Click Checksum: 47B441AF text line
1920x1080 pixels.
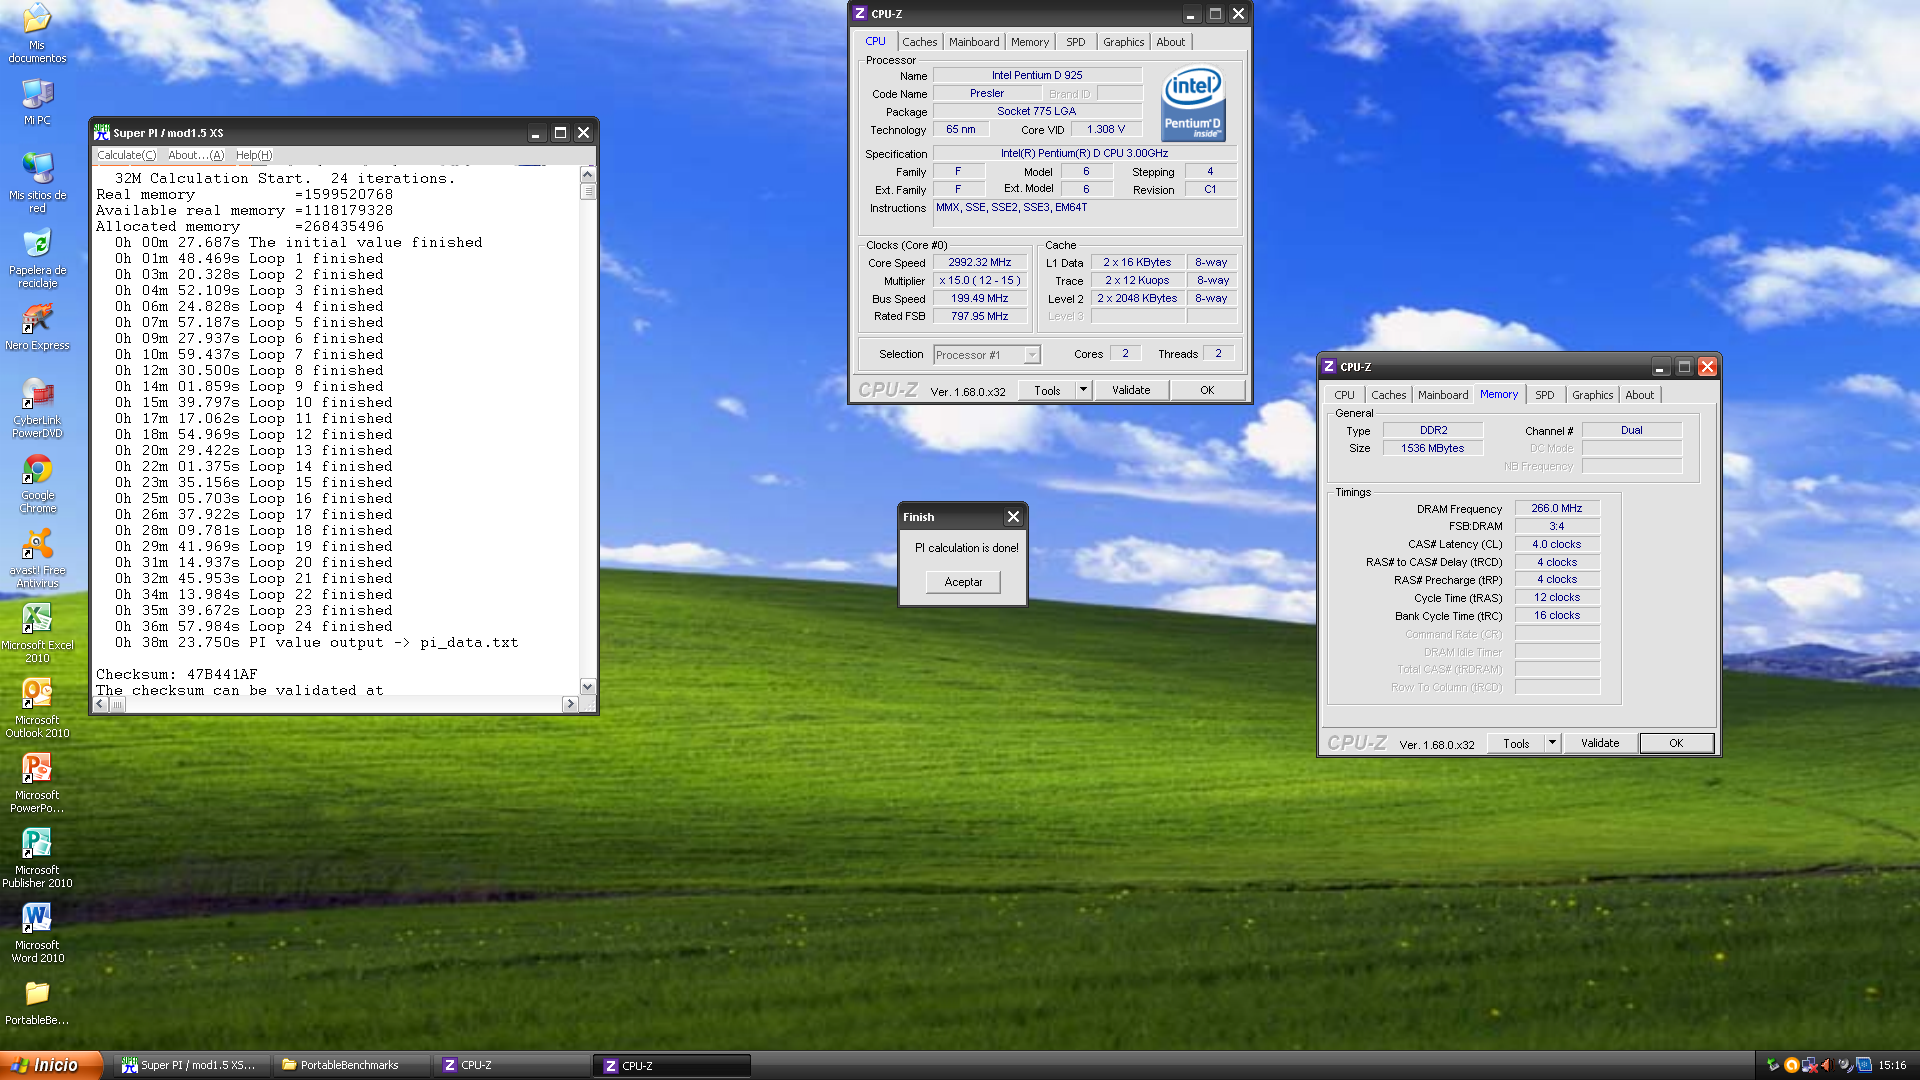pyautogui.click(x=176, y=674)
